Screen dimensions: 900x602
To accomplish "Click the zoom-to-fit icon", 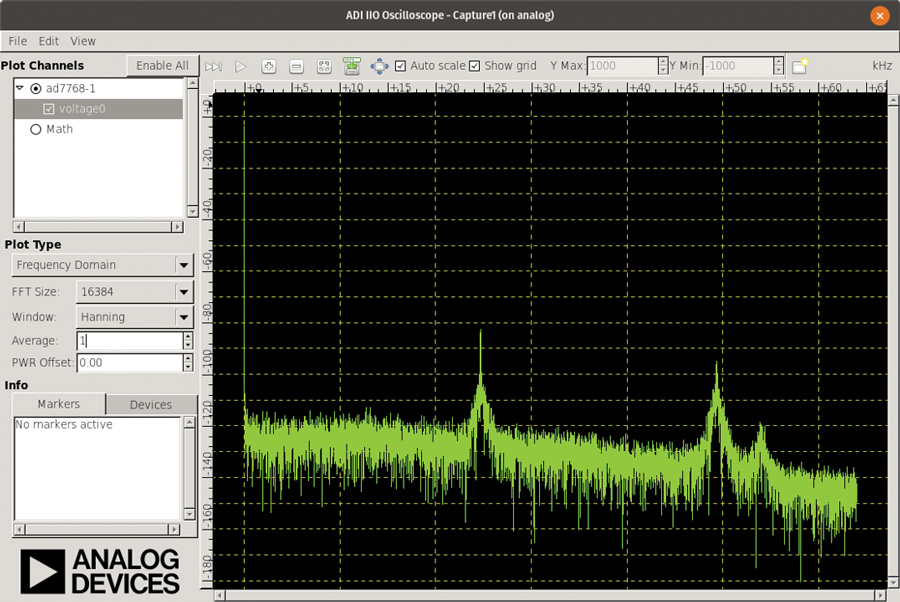I will (323, 66).
